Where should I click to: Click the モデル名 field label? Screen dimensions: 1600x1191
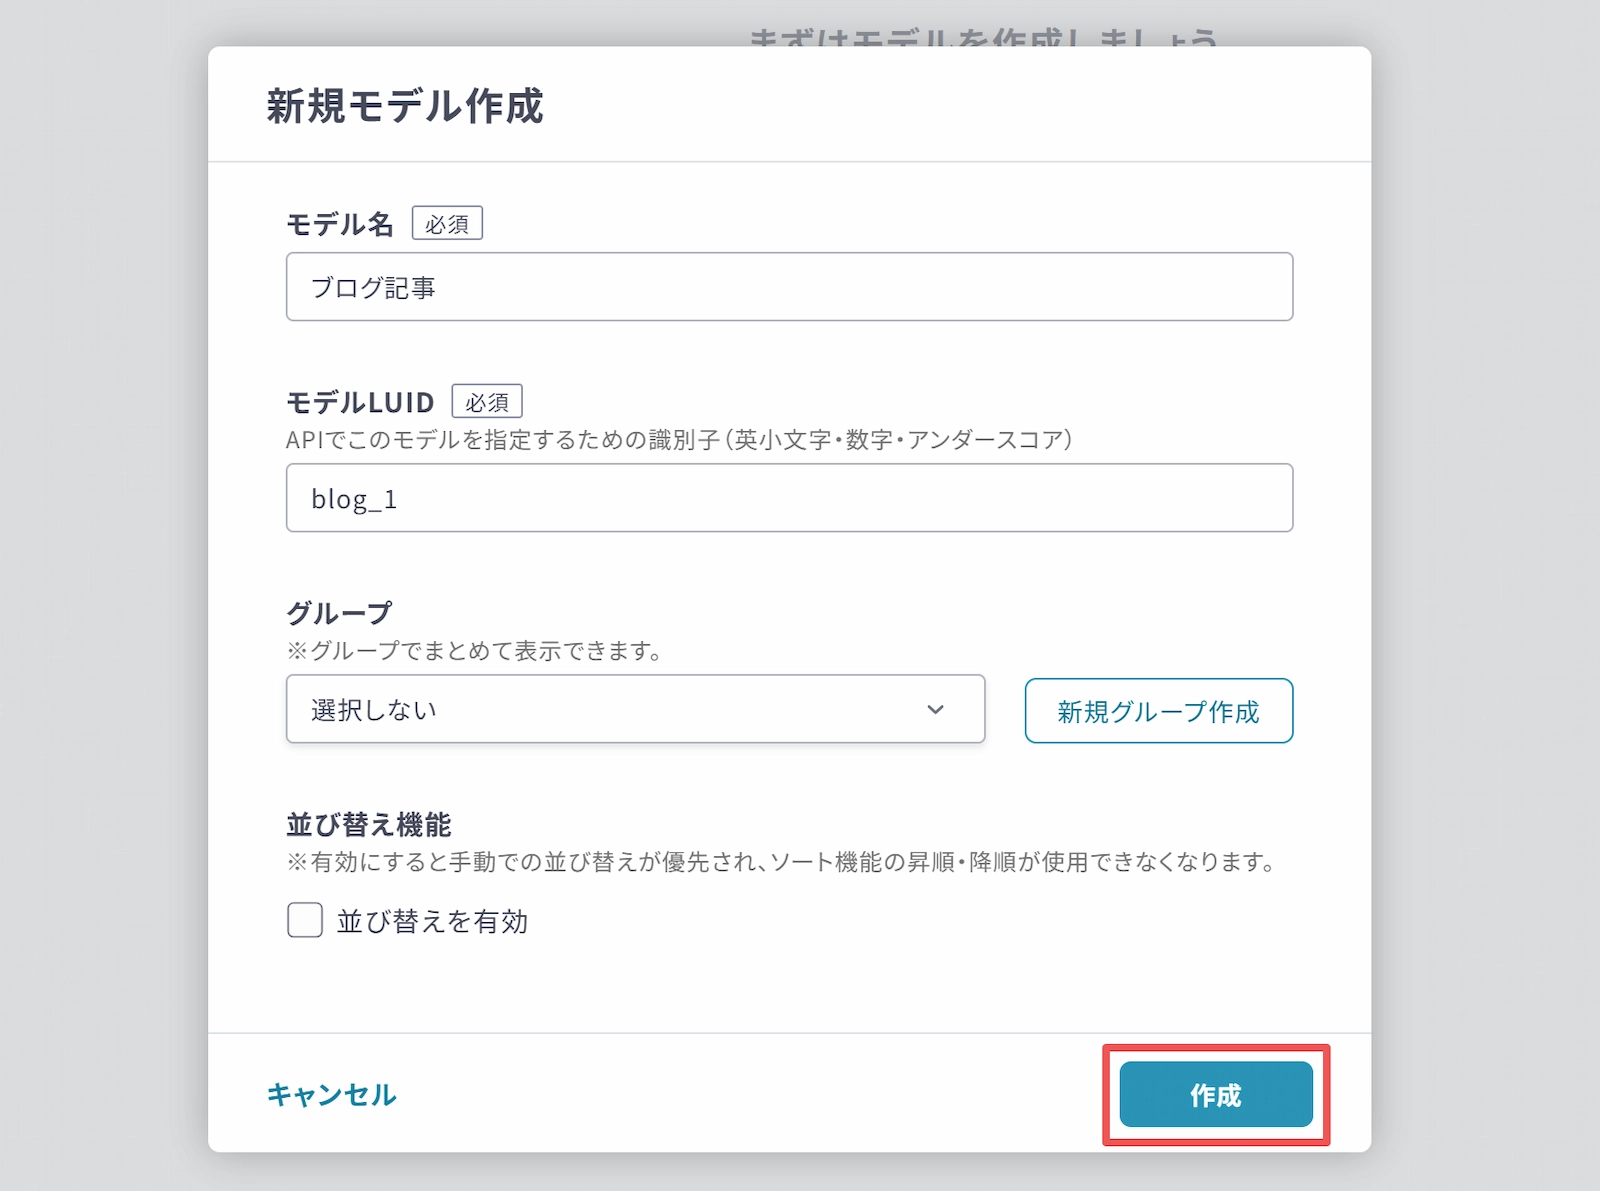(x=340, y=224)
